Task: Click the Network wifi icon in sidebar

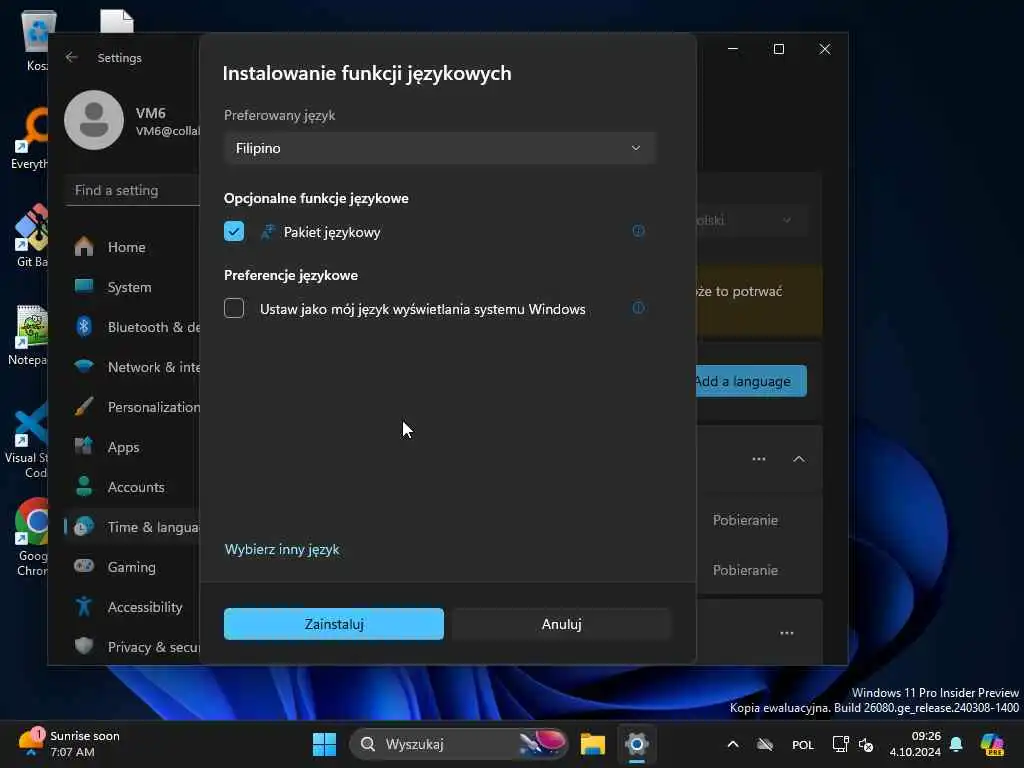Action: [84, 366]
